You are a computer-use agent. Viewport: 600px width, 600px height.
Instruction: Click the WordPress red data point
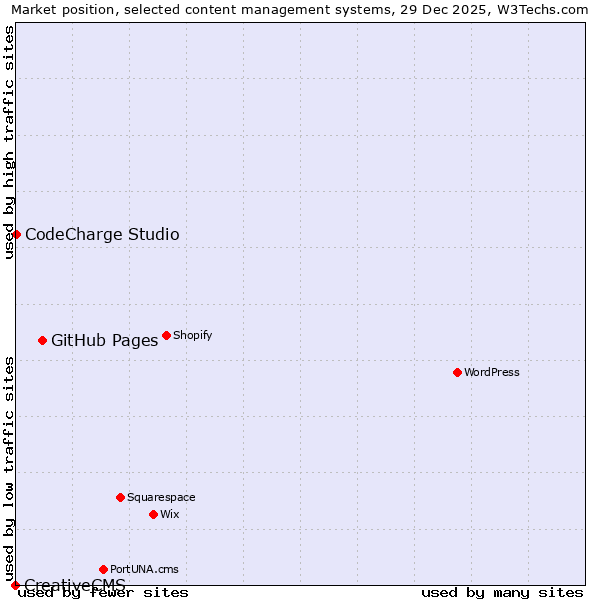pyautogui.click(x=457, y=372)
